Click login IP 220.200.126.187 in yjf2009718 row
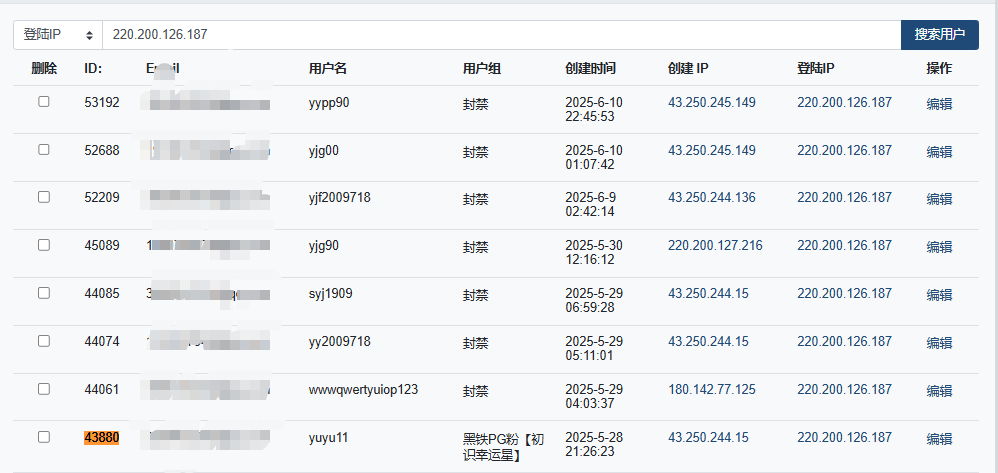Viewport: 998px width, 473px height. [x=844, y=198]
